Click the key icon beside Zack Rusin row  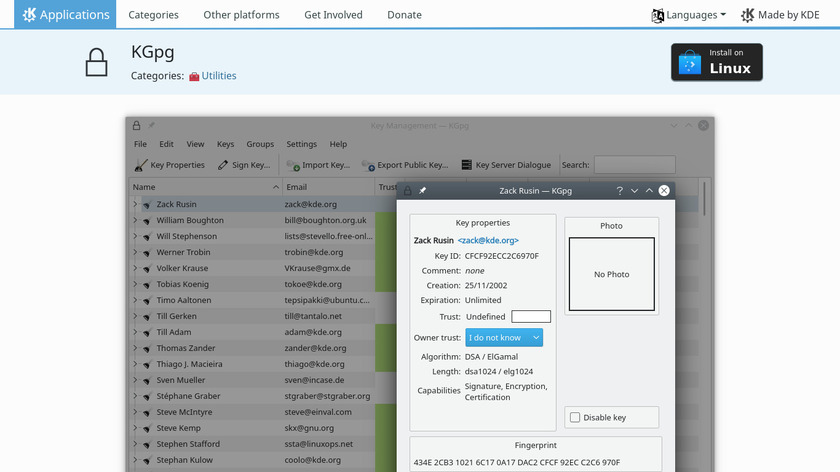147,205
